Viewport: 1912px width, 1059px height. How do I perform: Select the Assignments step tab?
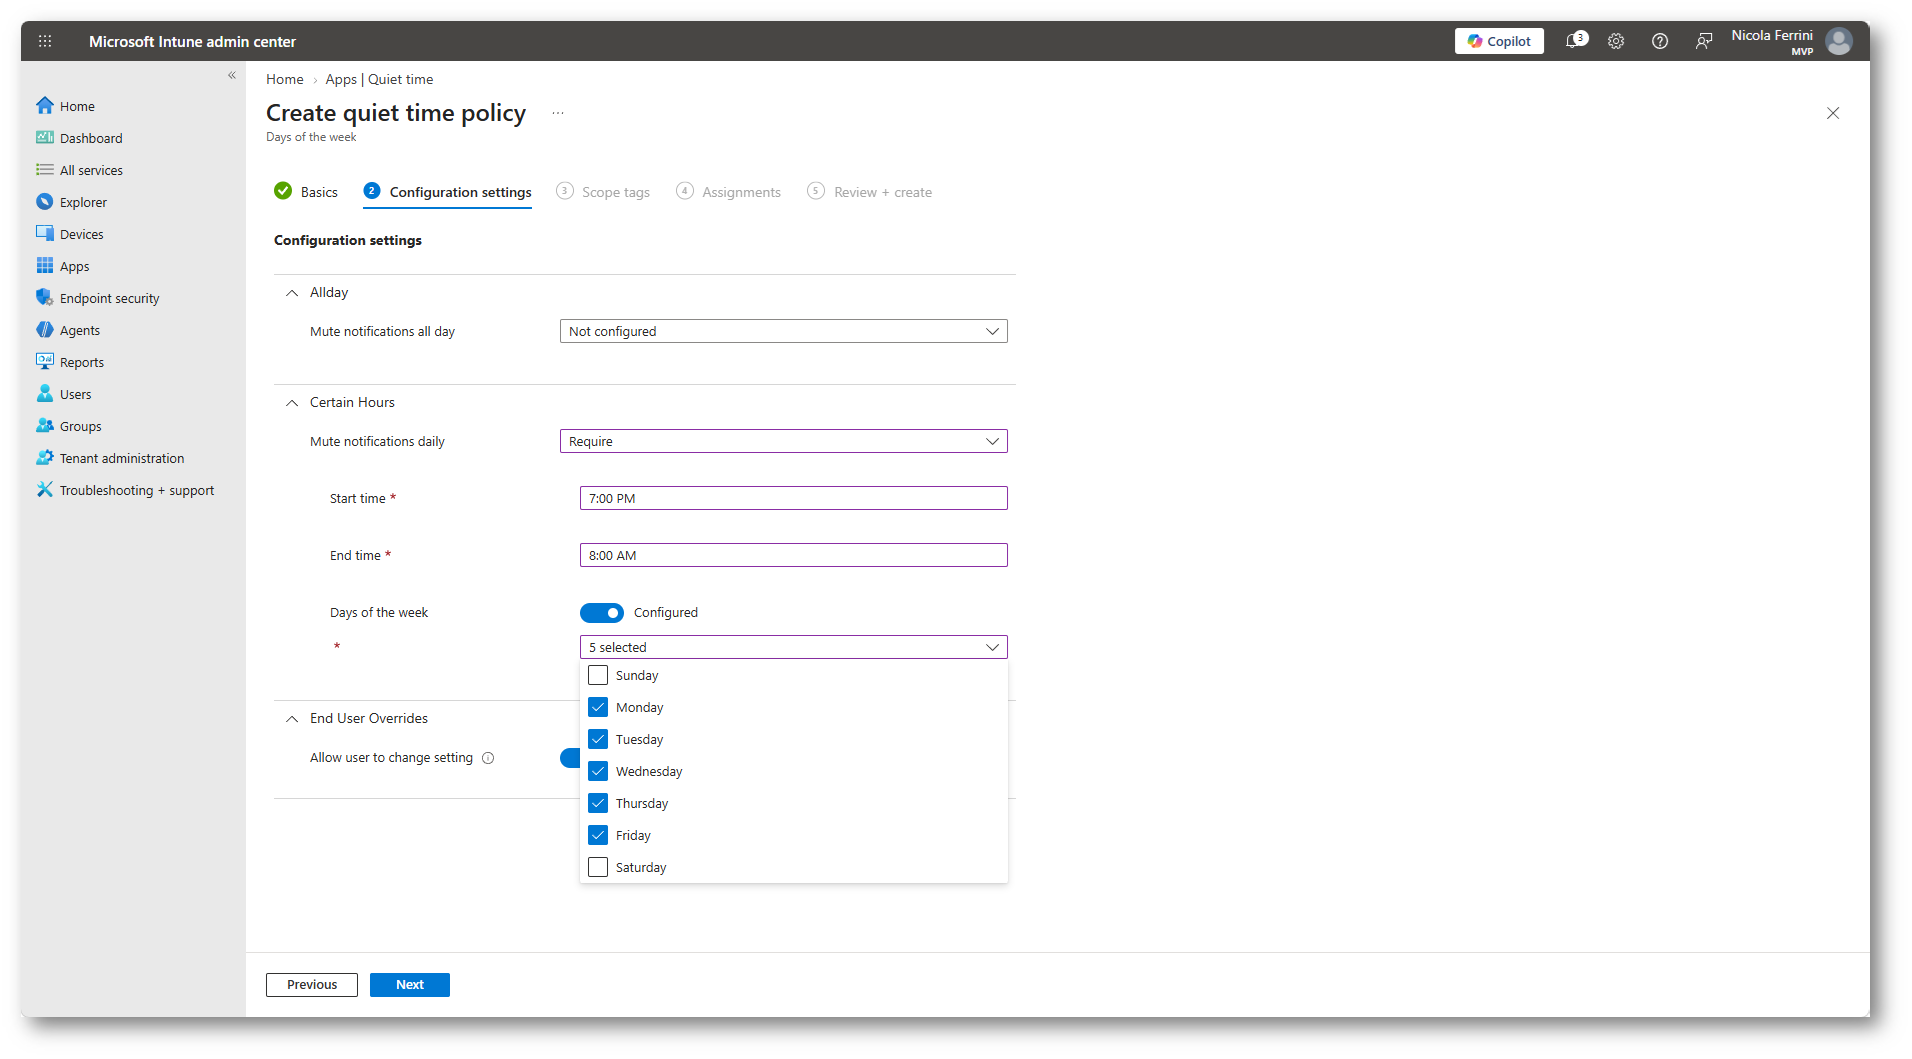pos(729,192)
